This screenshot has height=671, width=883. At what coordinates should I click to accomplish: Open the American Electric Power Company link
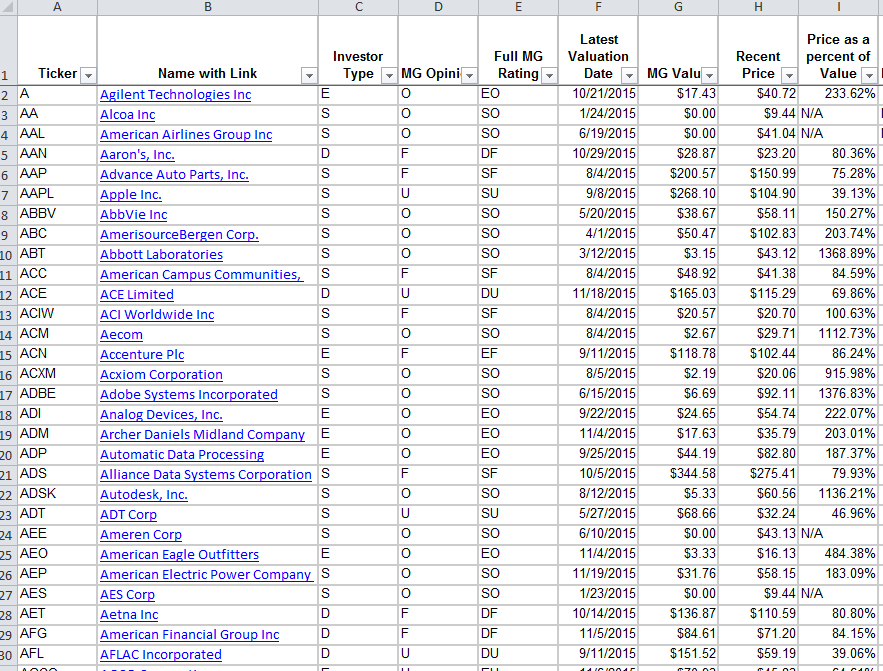[x=206, y=574]
